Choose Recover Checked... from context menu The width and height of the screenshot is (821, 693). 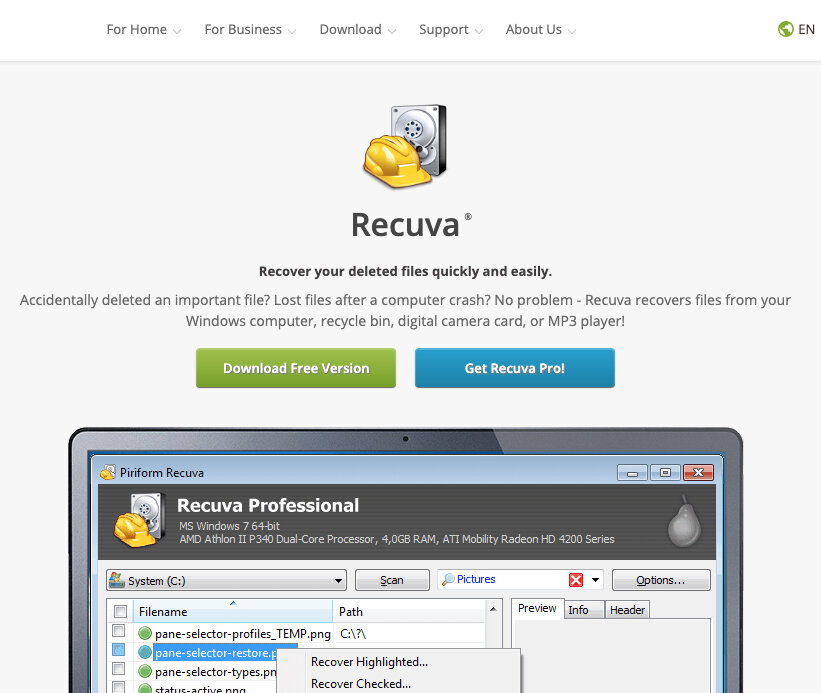pyautogui.click(x=361, y=684)
